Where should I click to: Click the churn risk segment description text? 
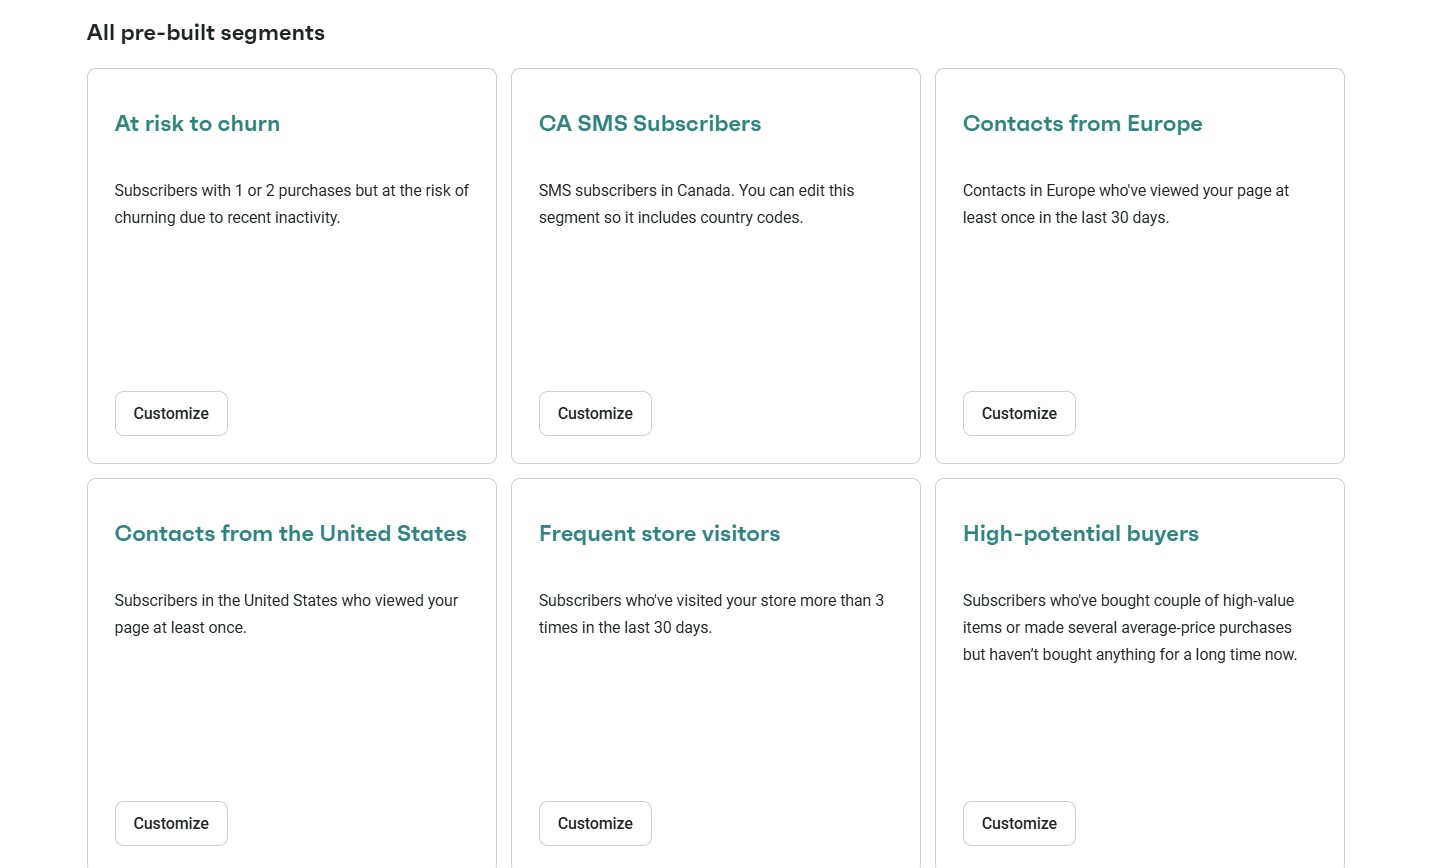click(291, 203)
